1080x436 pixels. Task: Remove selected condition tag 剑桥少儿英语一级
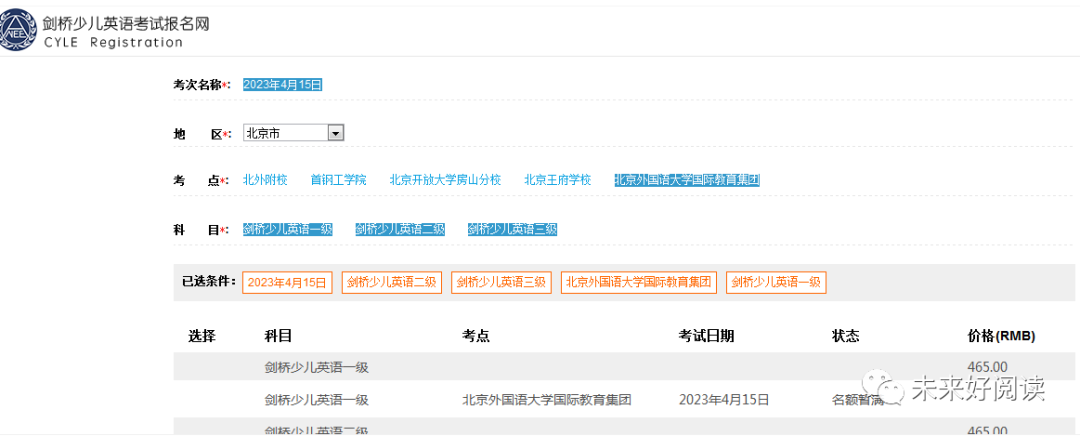(776, 282)
